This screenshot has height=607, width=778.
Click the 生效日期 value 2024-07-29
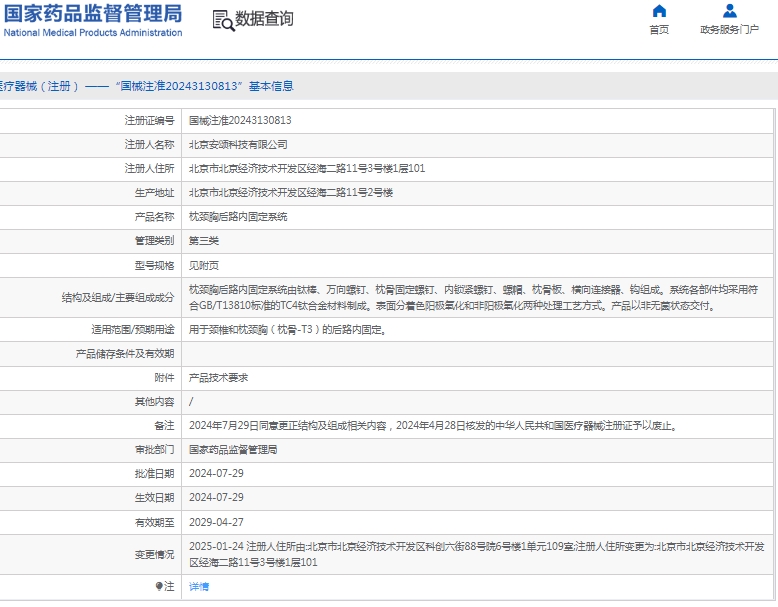[216, 497]
